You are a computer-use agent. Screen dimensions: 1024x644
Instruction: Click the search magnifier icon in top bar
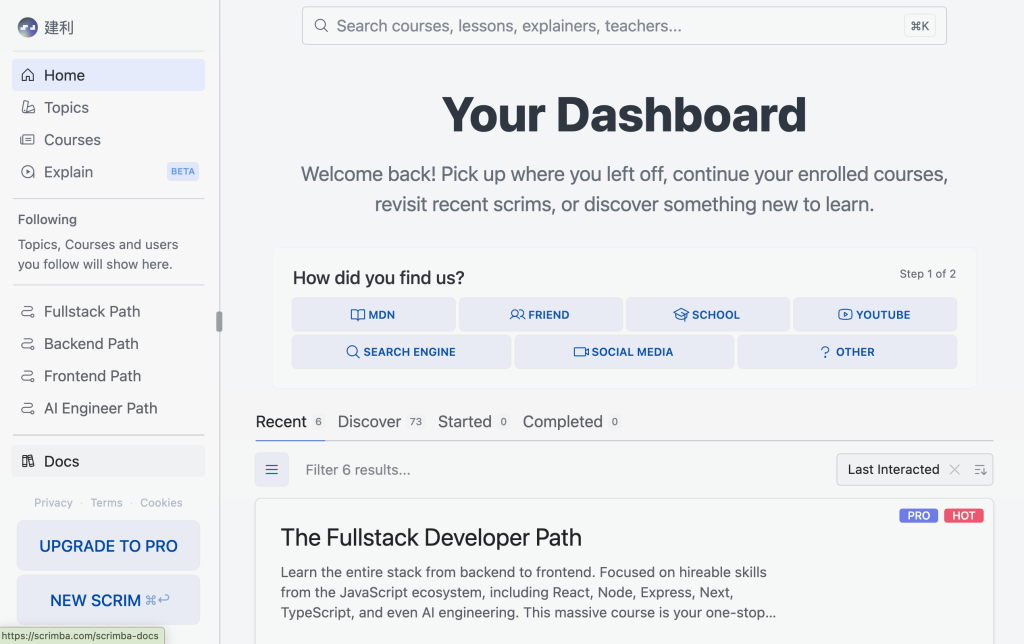tap(321, 25)
